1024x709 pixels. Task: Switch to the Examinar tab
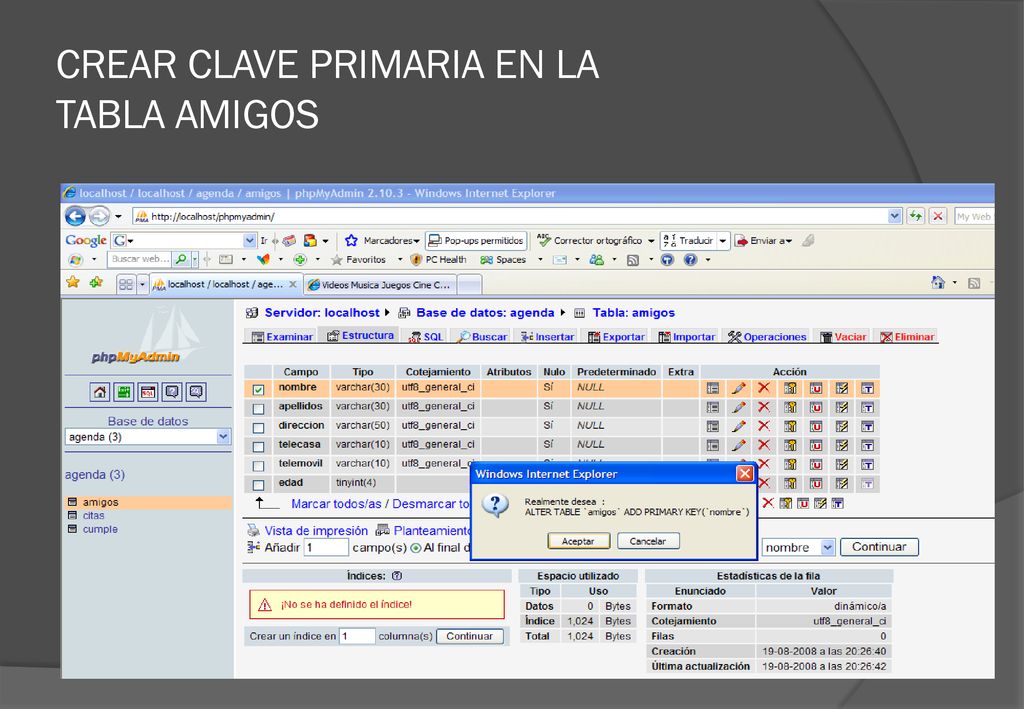(282, 337)
